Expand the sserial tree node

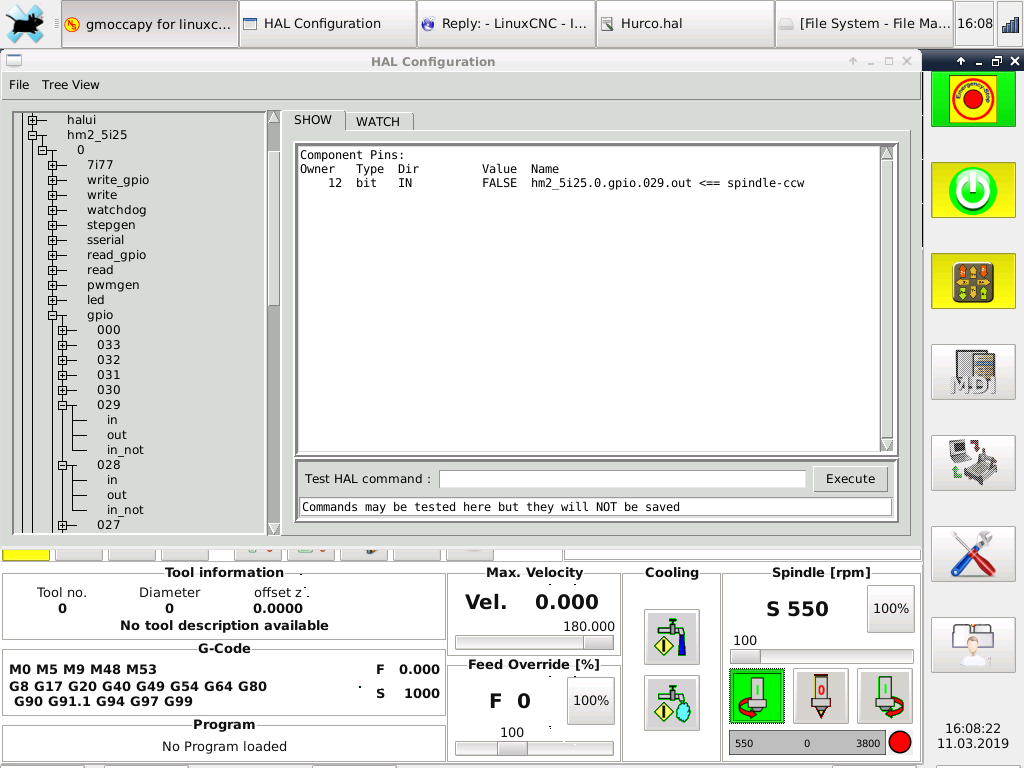52,240
